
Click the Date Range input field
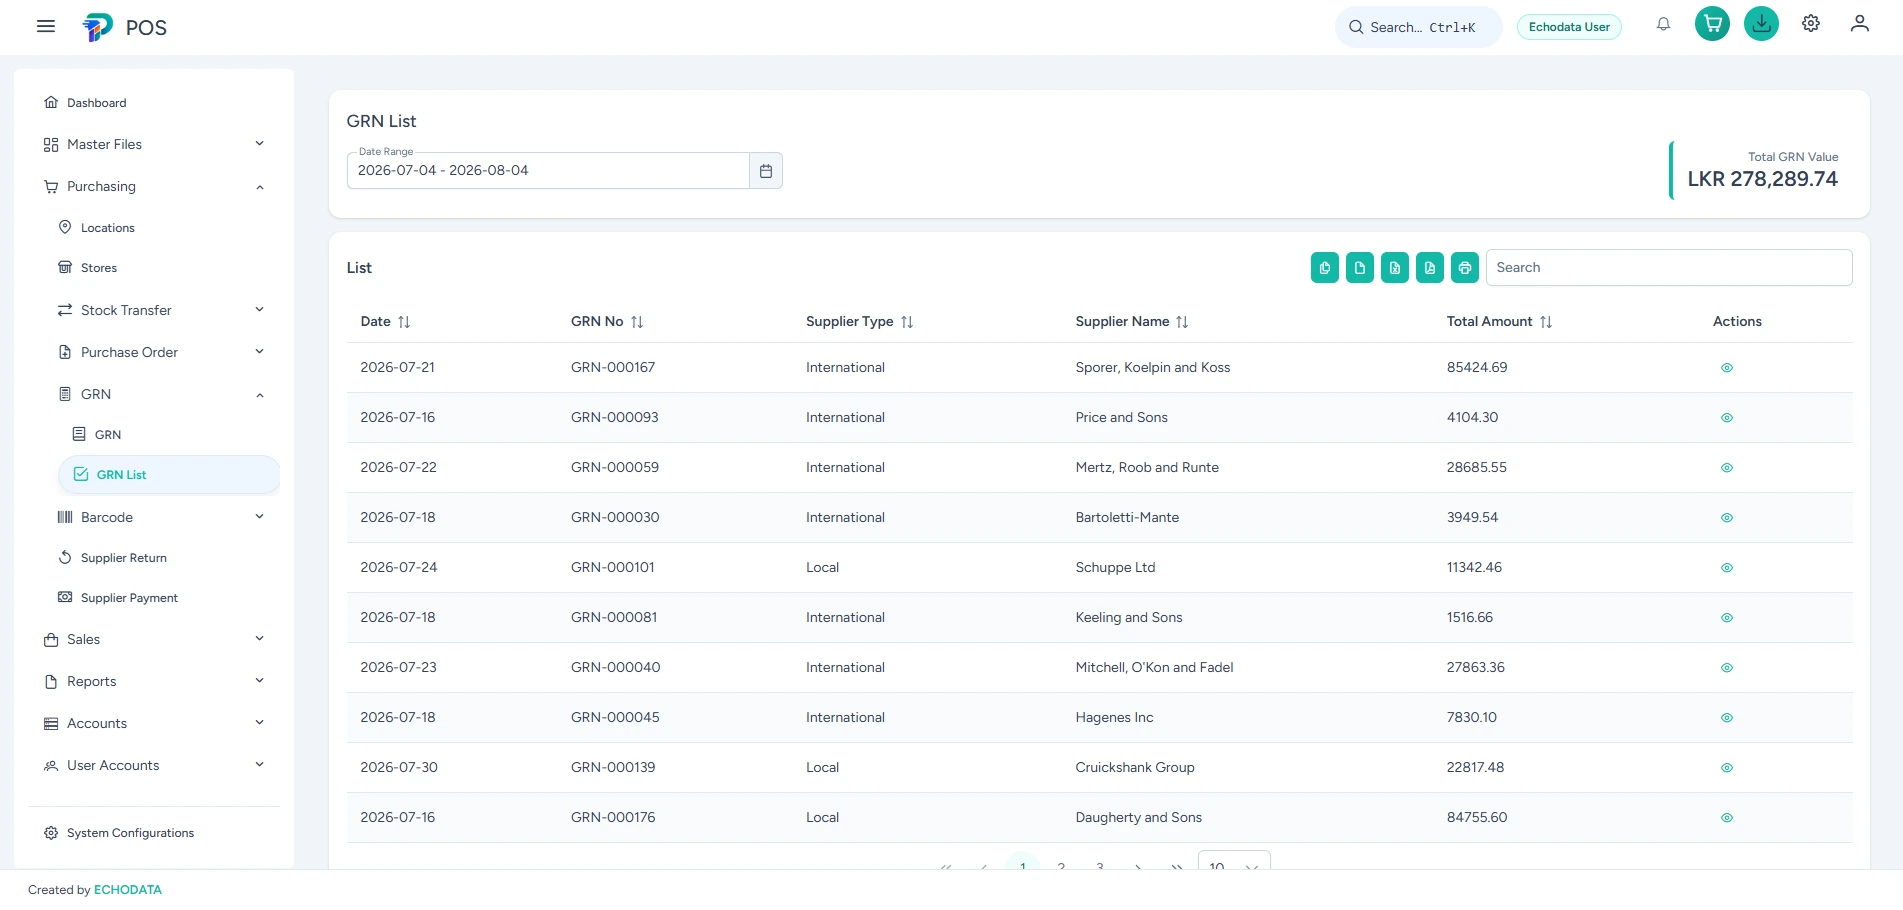(x=548, y=171)
